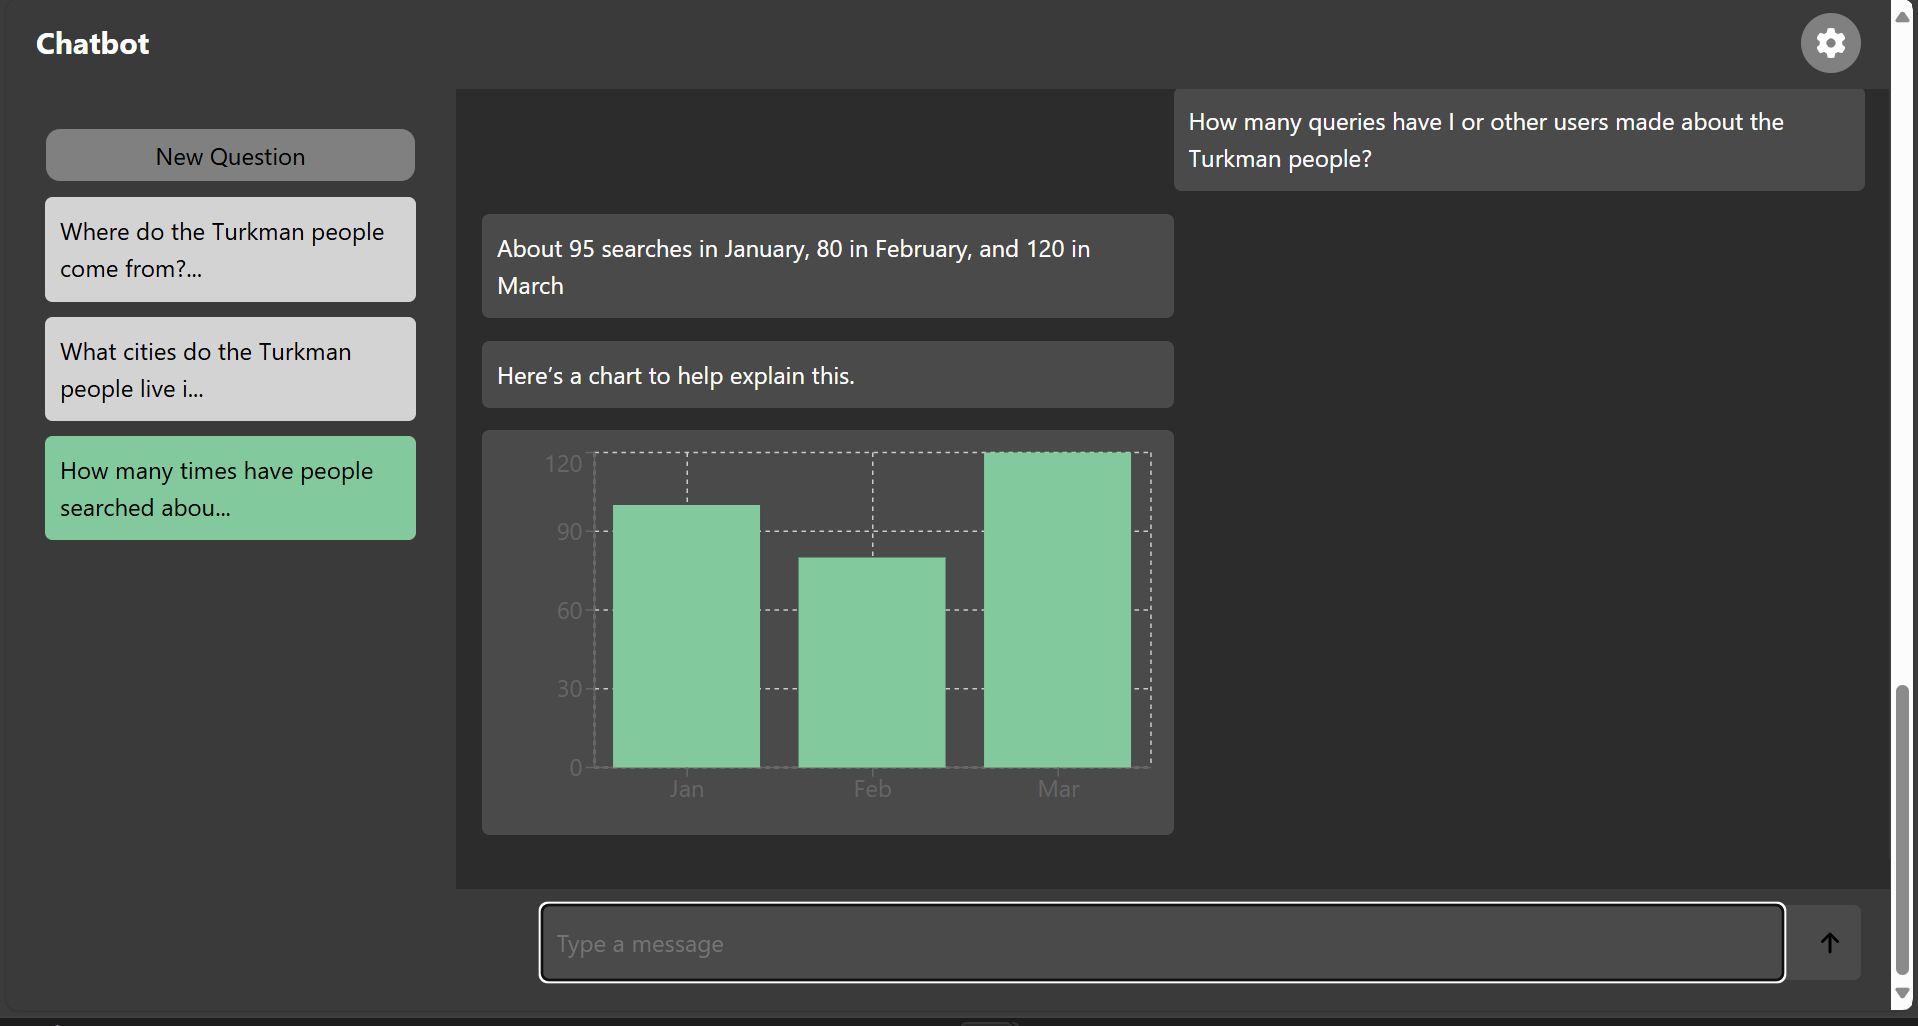Click the '90' y-axis label
Viewport: 1918px width, 1026px height.
pos(569,532)
